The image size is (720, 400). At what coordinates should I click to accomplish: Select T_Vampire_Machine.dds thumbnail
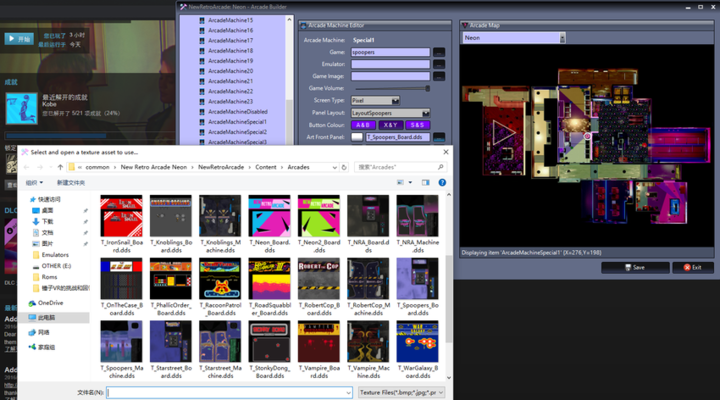(x=368, y=342)
